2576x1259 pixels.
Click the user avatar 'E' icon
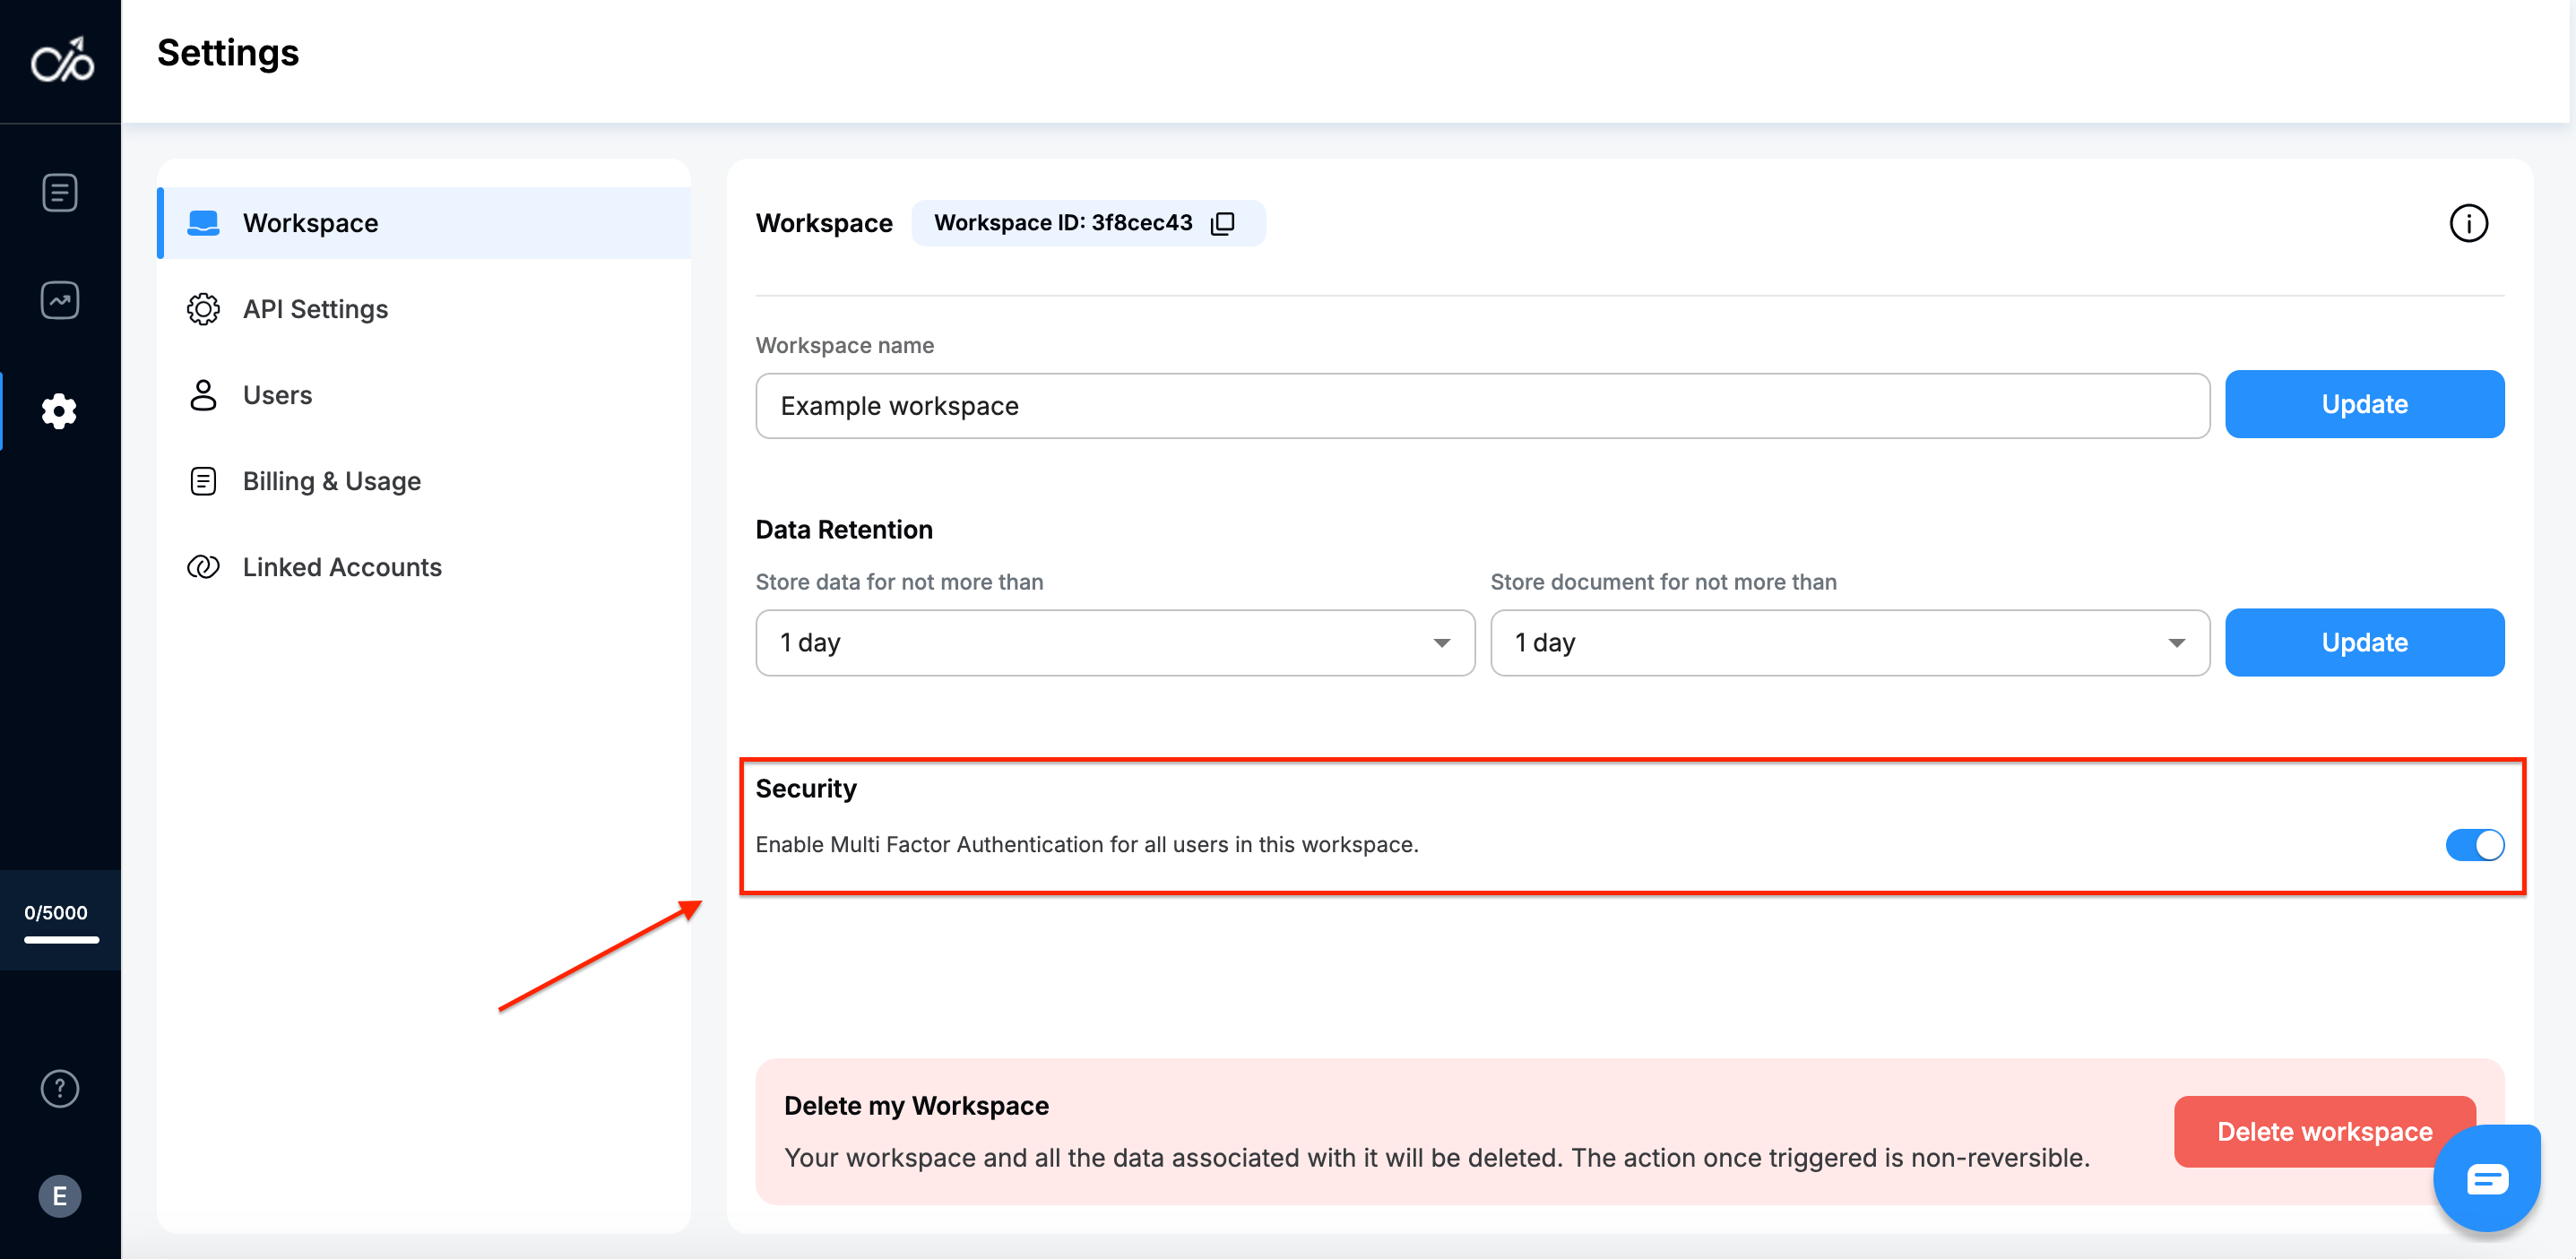pos(60,1195)
